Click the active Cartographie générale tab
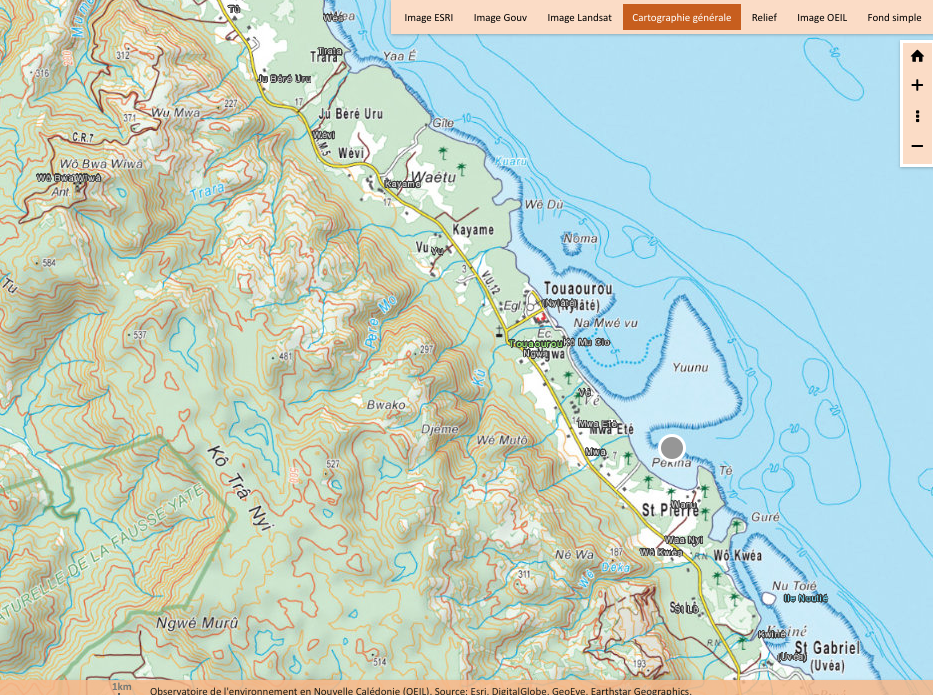Image resolution: width=933 pixels, height=695 pixels. 681,17
